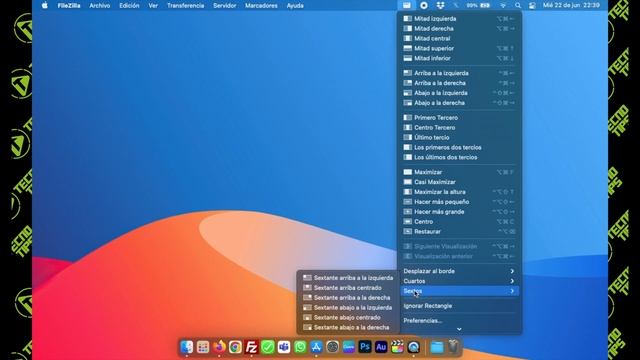This screenshot has height=360, width=640.
Task: Open Control Center in the menu bar
Action: coord(532,5)
